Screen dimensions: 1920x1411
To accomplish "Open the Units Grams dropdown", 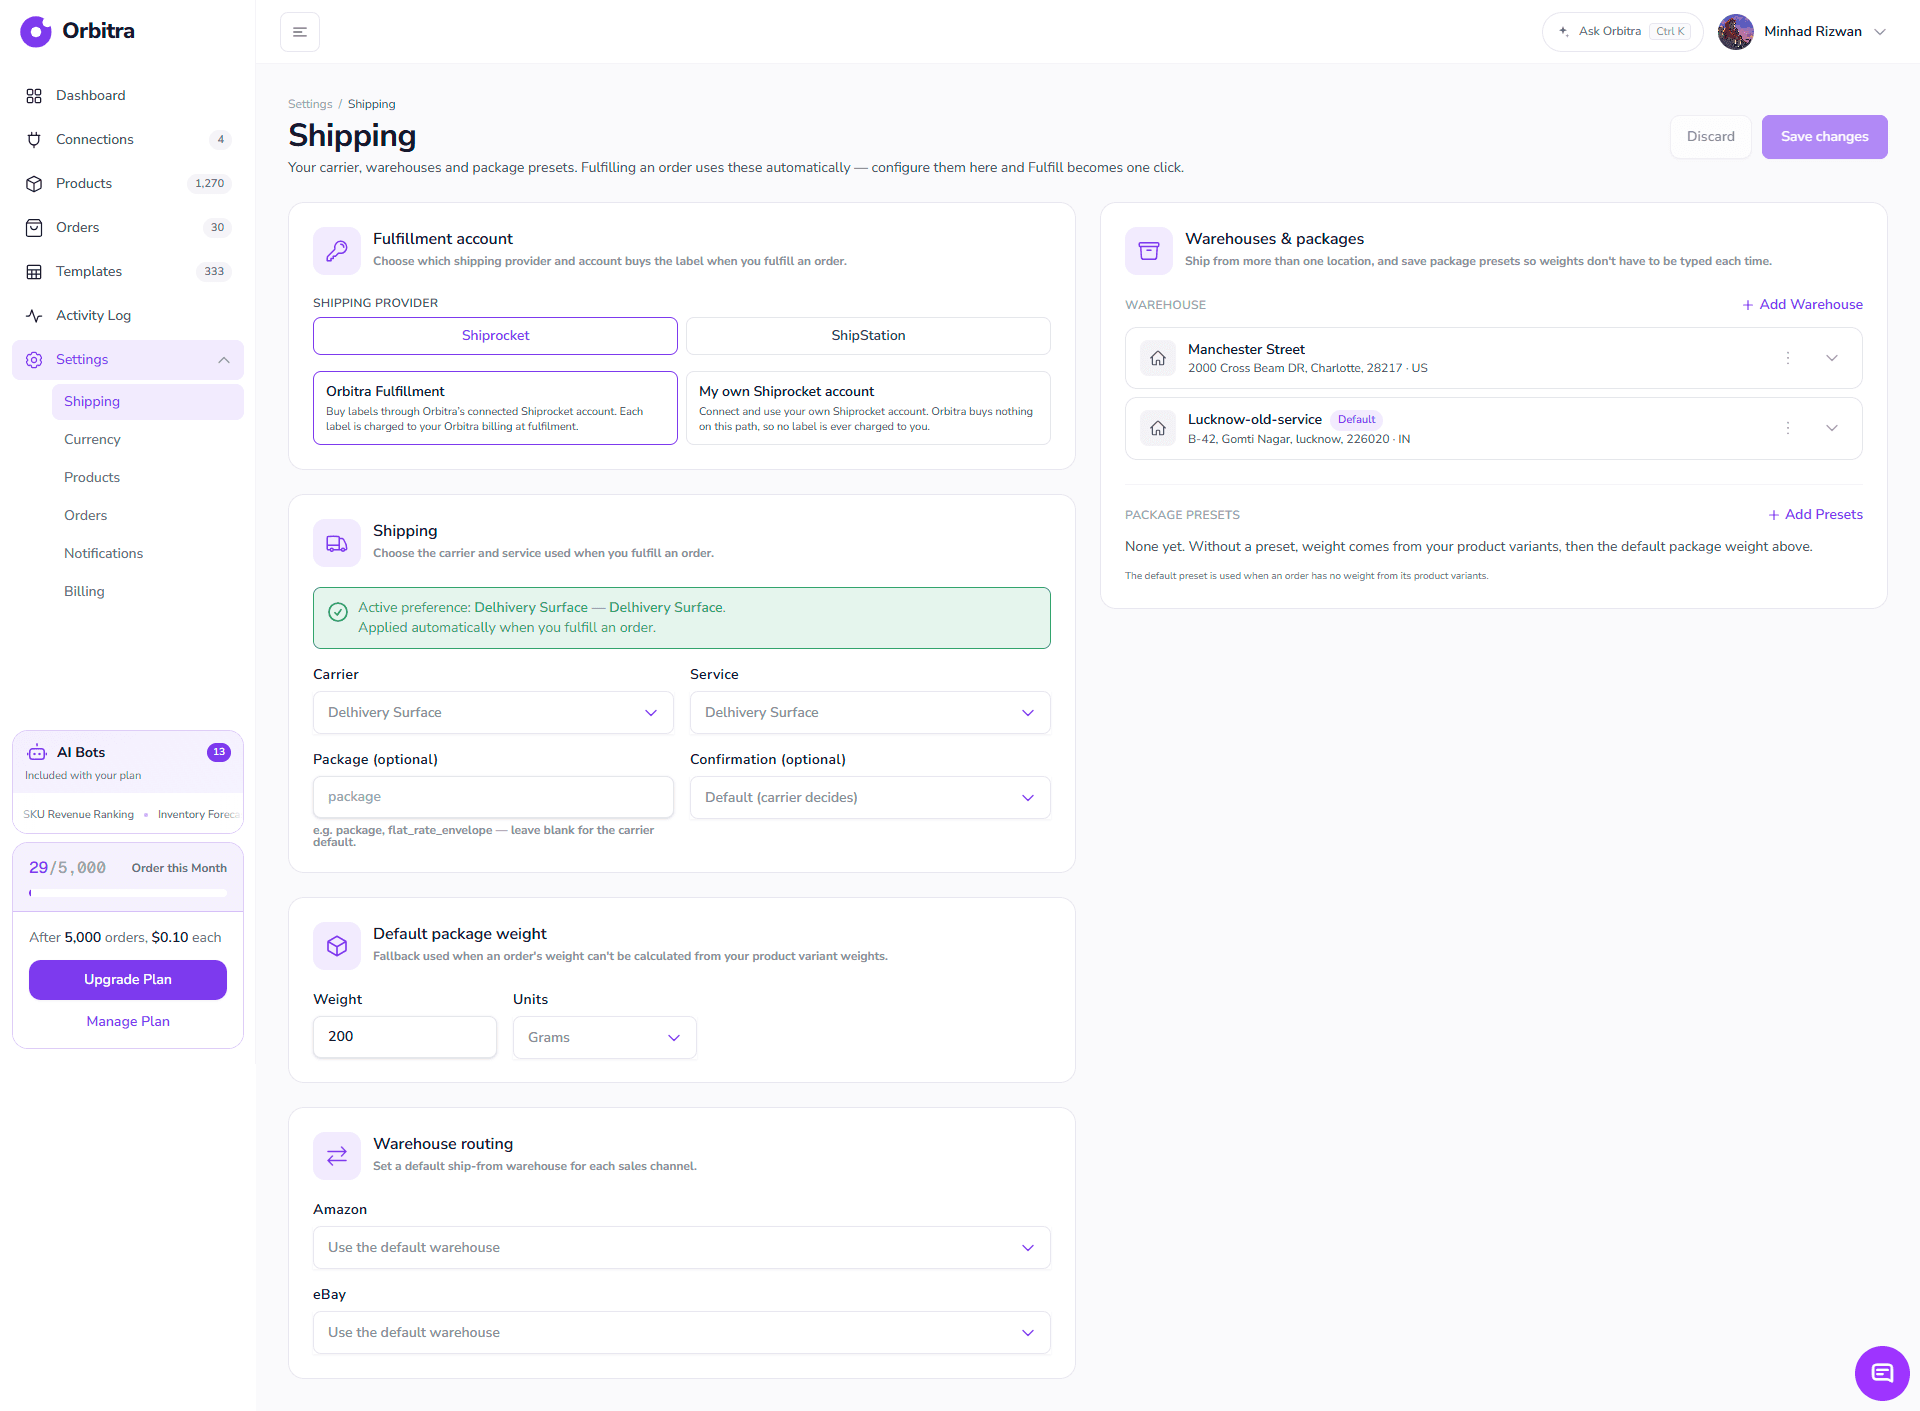I will point(605,1038).
